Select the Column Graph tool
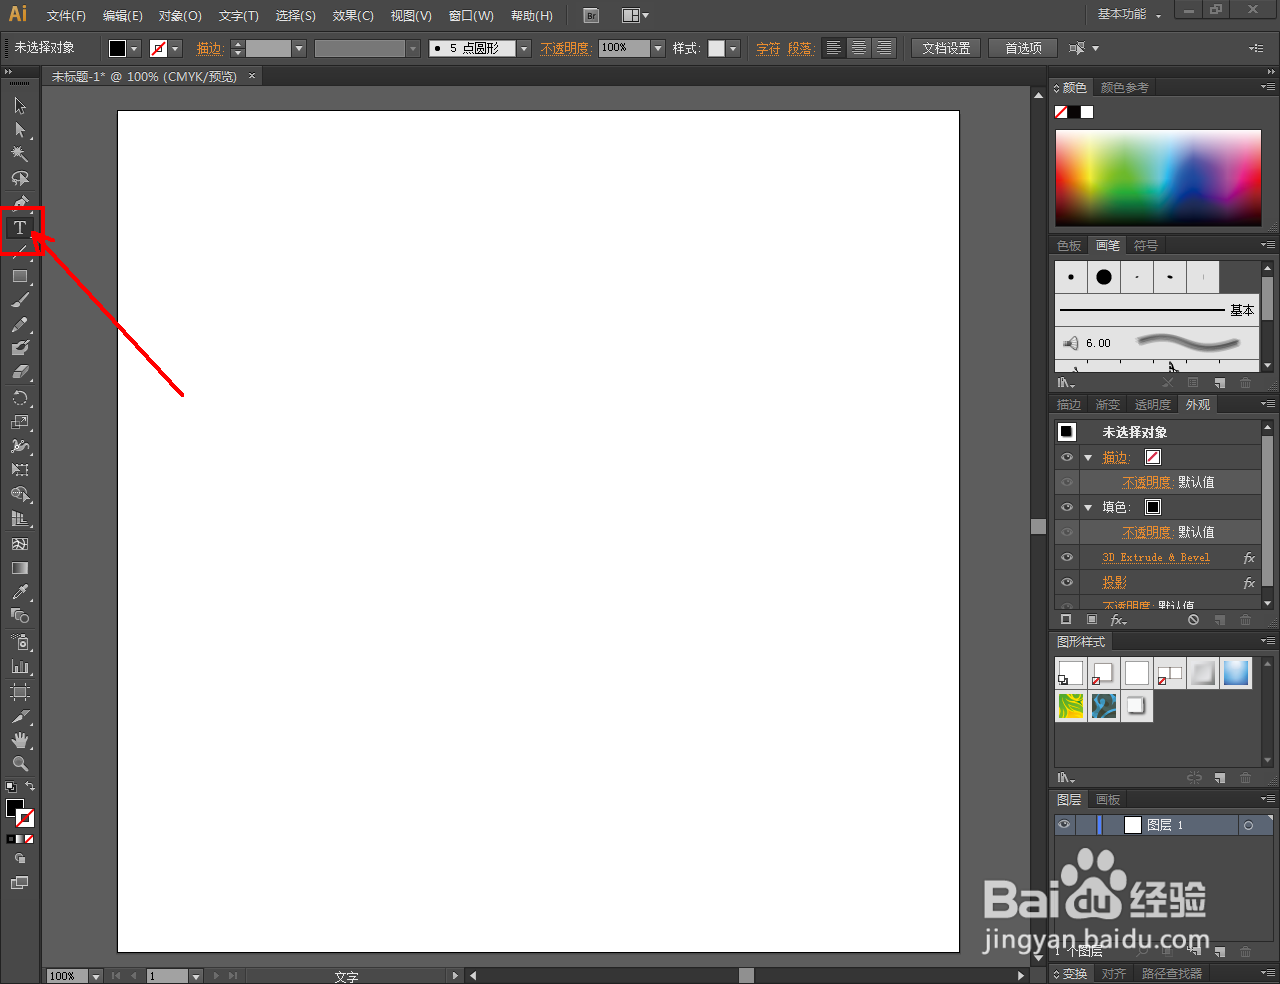 coord(19,667)
